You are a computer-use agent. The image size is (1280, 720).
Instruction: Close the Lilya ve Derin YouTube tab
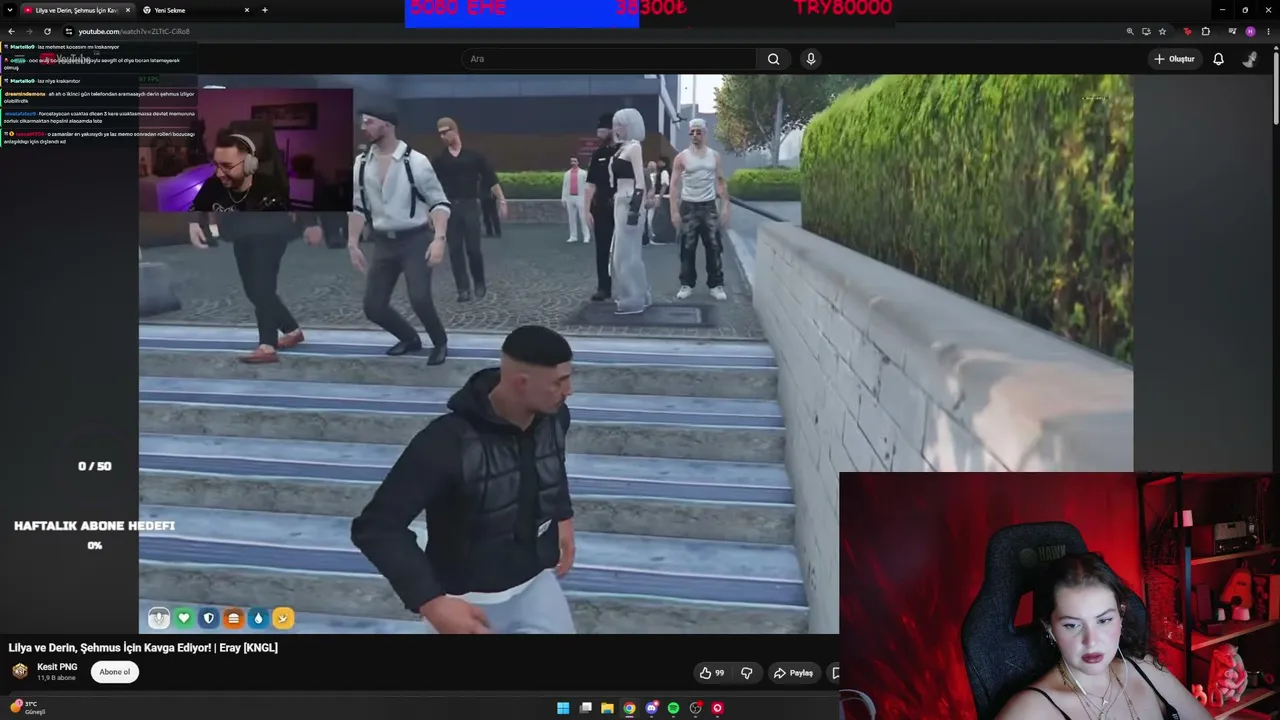coord(128,10)
